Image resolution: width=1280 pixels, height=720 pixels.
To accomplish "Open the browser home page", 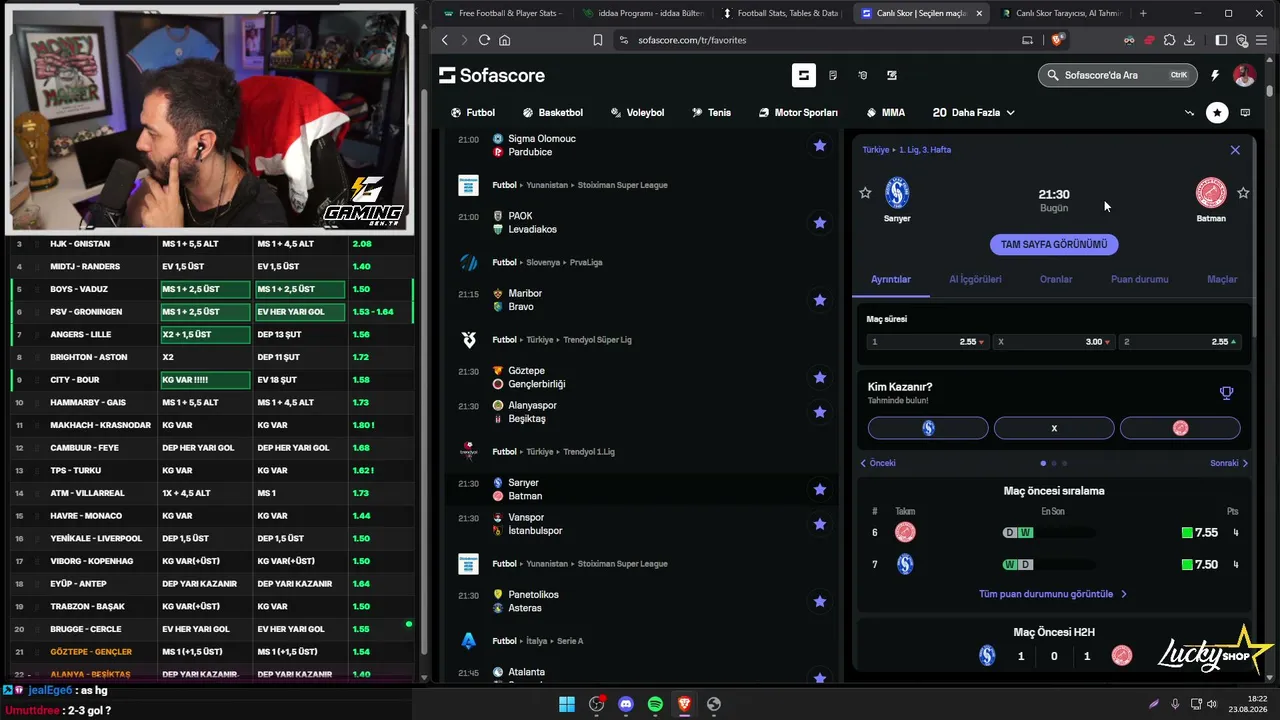I will point(505,40).
